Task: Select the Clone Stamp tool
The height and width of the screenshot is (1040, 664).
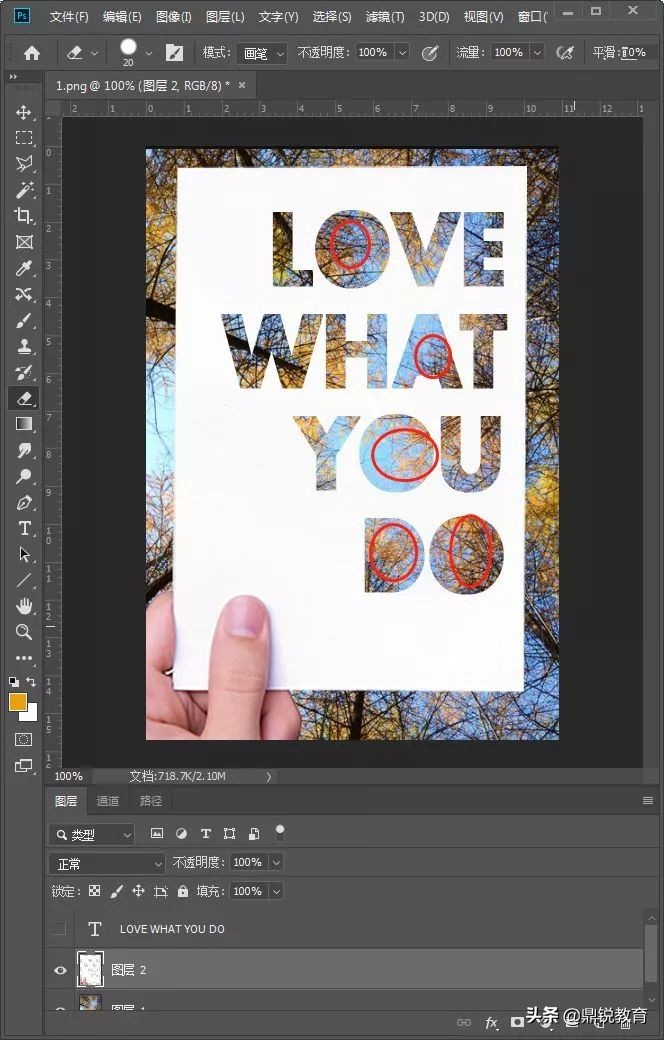Action: (24, 346)
